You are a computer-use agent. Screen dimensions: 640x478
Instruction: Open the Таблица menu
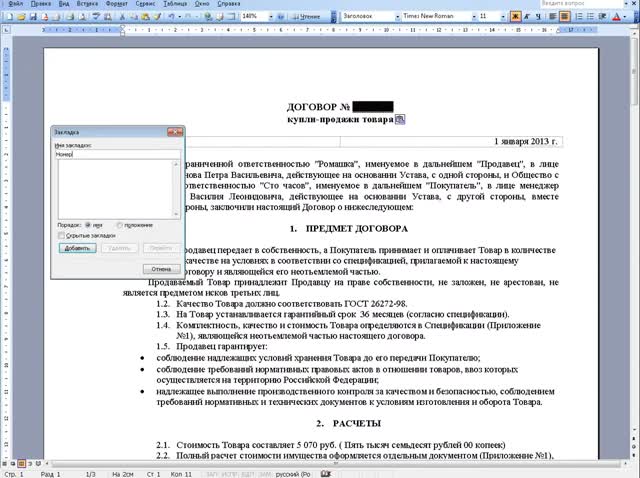(x=175, y=4)
